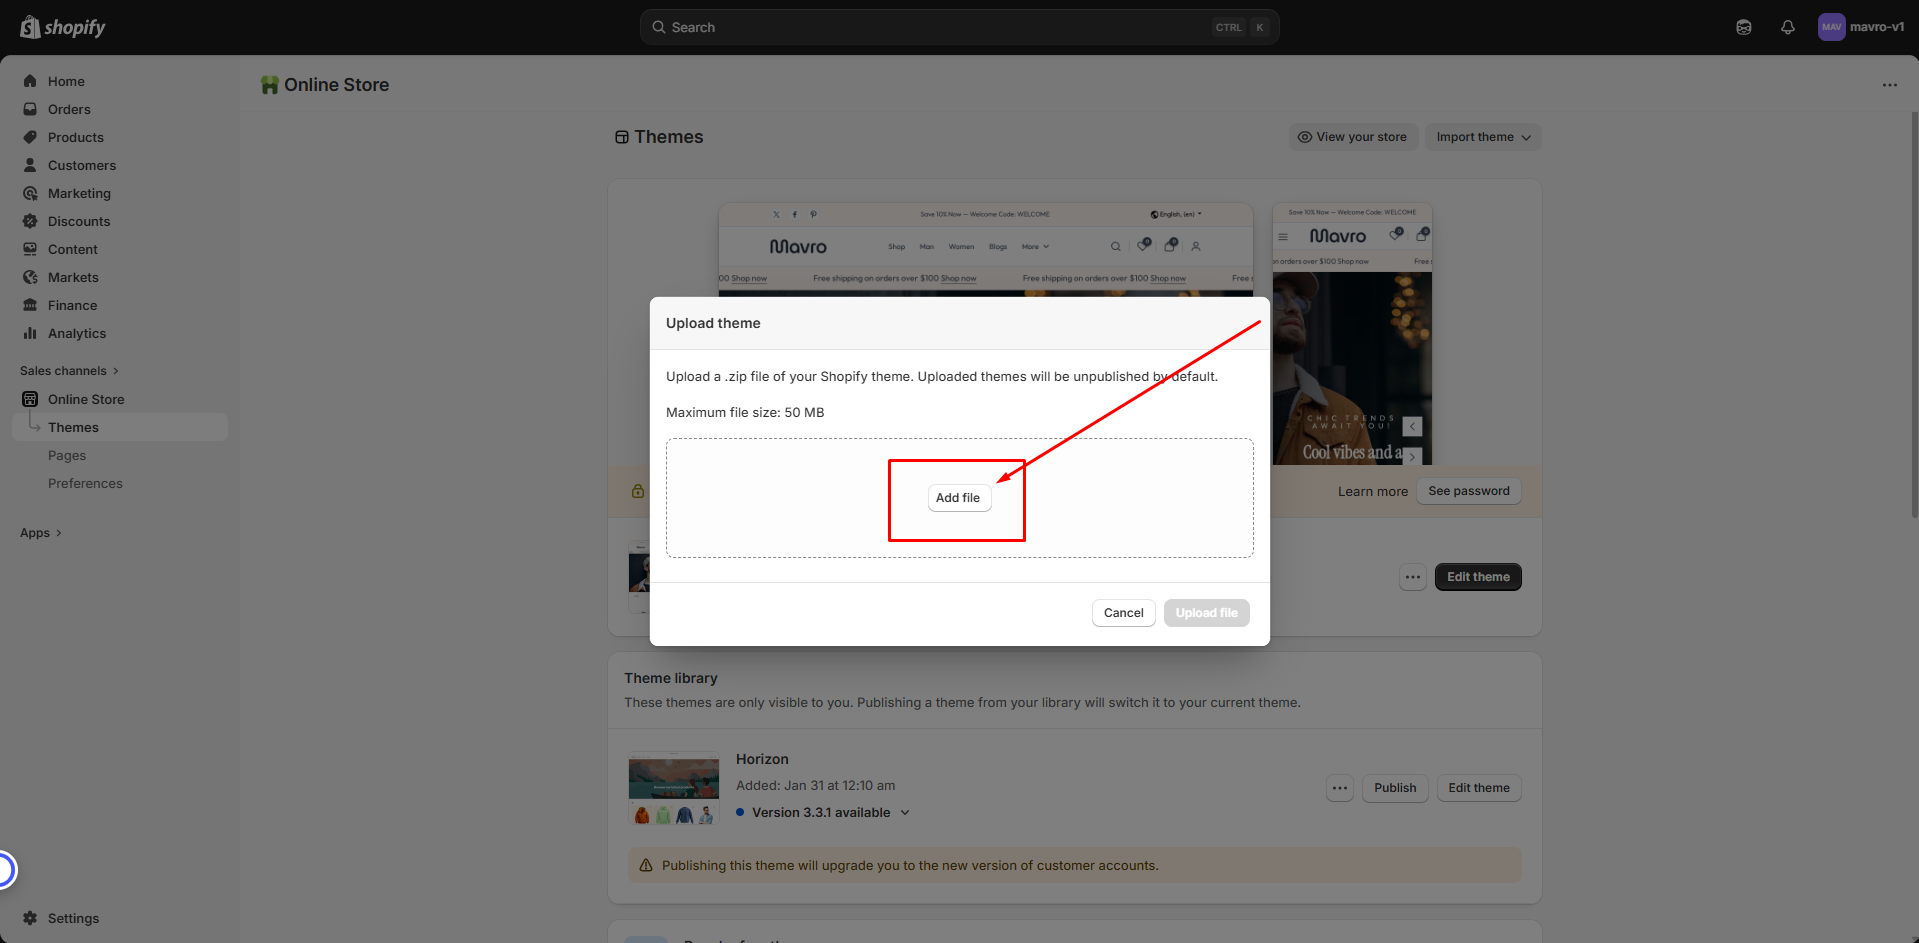This screenshot has height=943, width=1919.
Task: Open the Sidekick assistant icon
Action: coord(1743,27)
